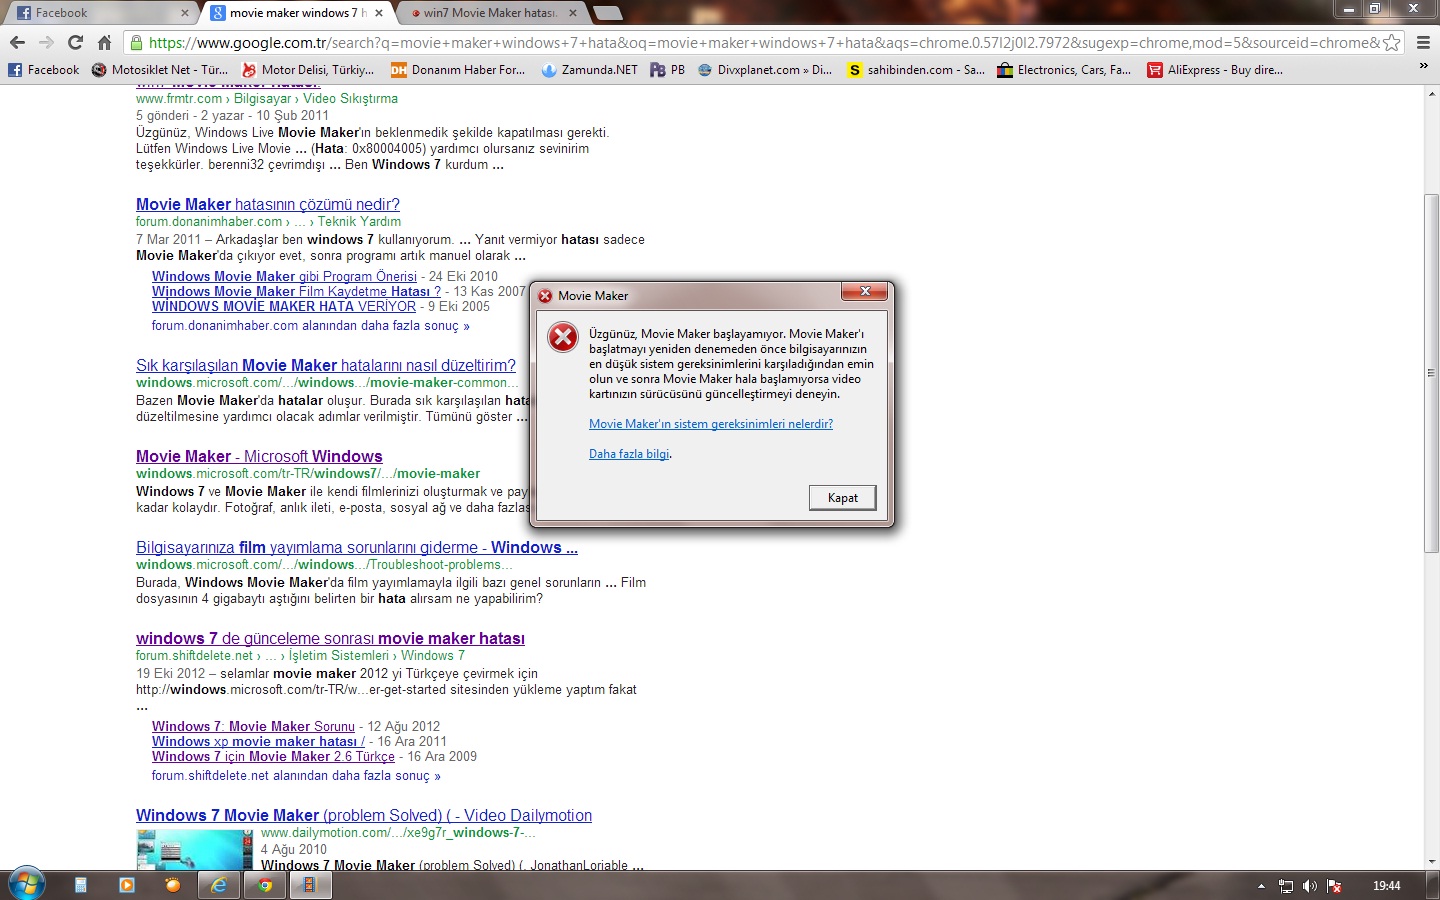Close the win7 Movie Maker hatası tab
Viewport: 1440px width, 900px height.
[x=573, y=13]
